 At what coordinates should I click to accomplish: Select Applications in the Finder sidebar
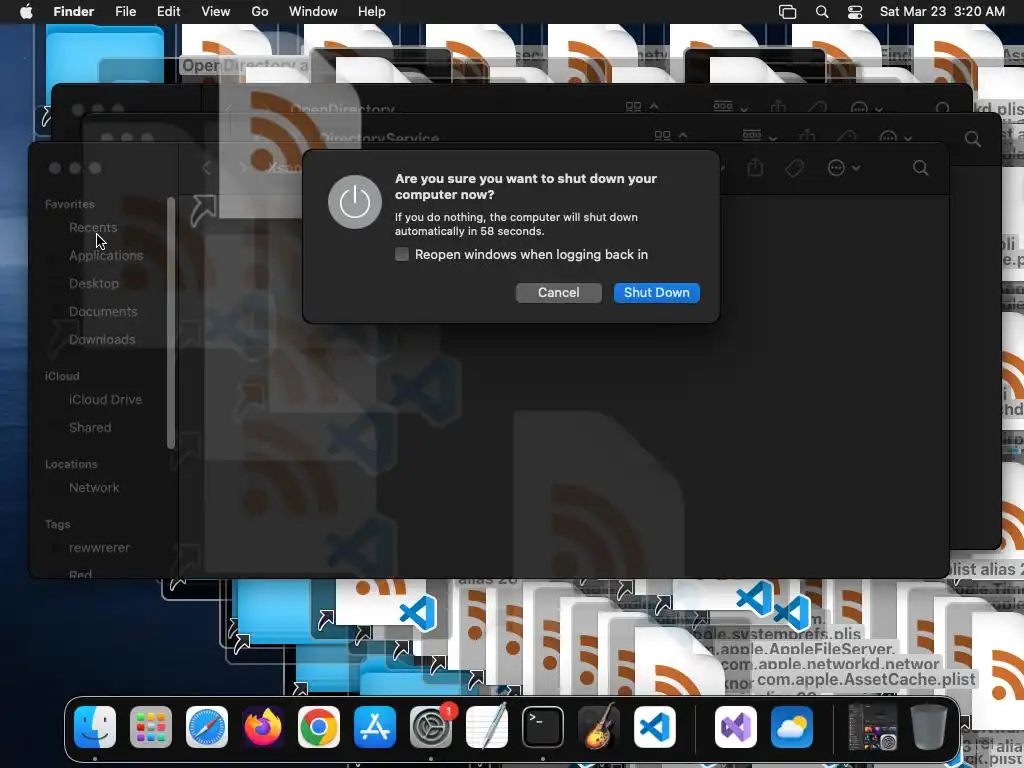(106, 255)
